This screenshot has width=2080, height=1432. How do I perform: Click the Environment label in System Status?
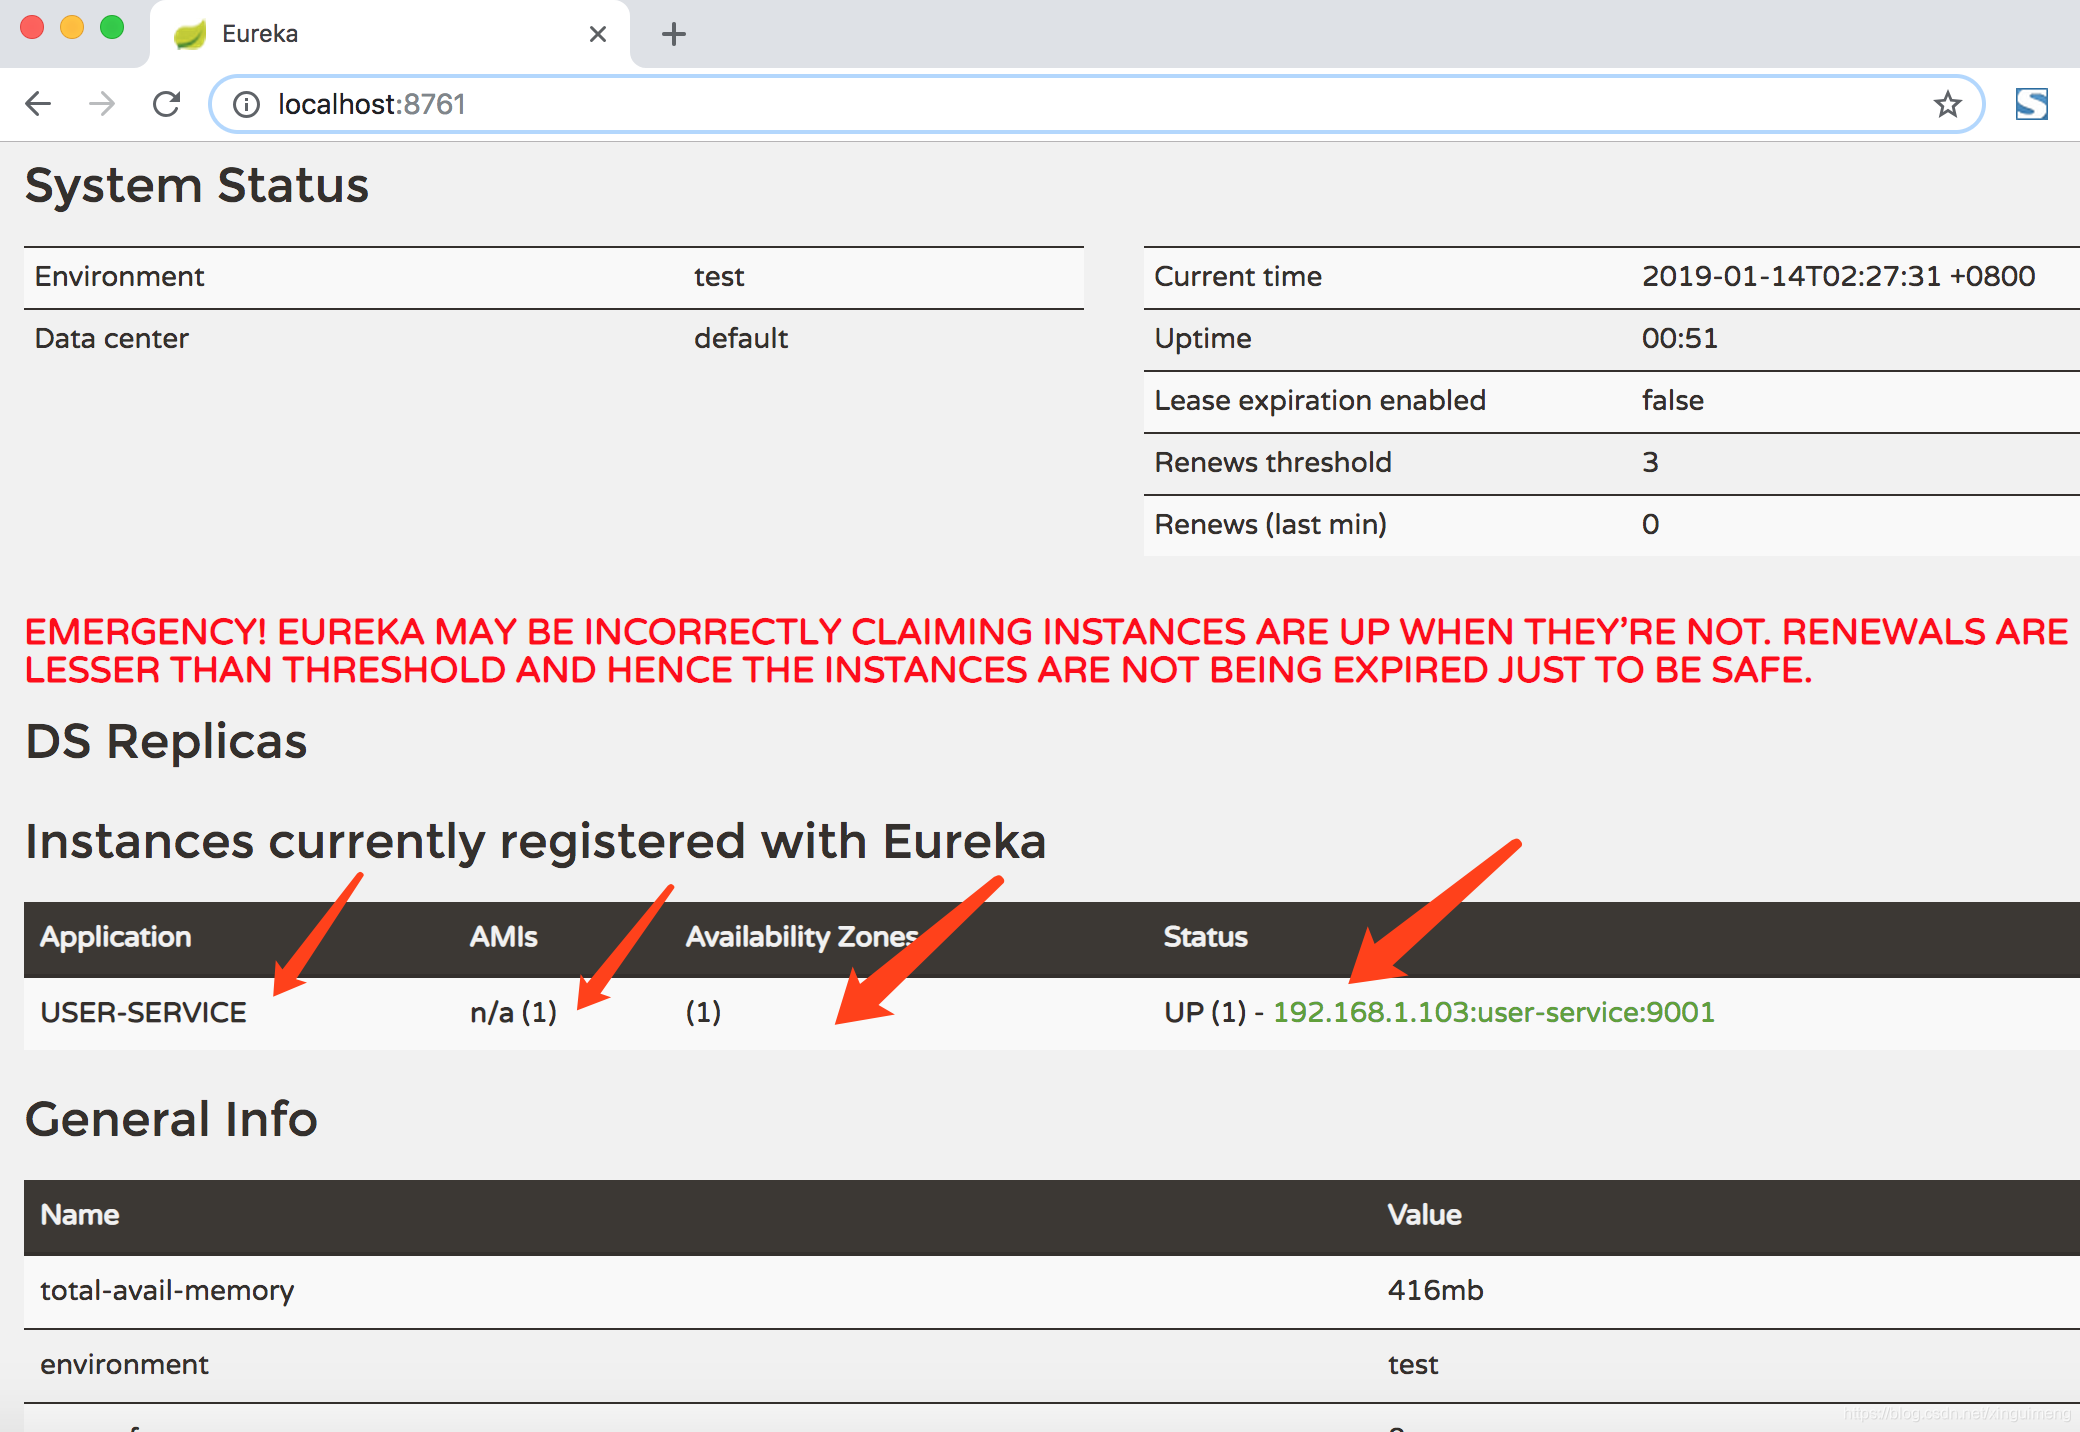(x=119, y=277)
